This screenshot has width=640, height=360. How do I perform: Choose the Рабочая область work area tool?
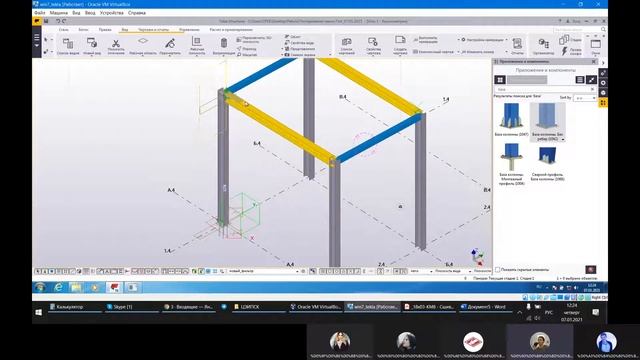pyautogui.click(x=143, y=46)
